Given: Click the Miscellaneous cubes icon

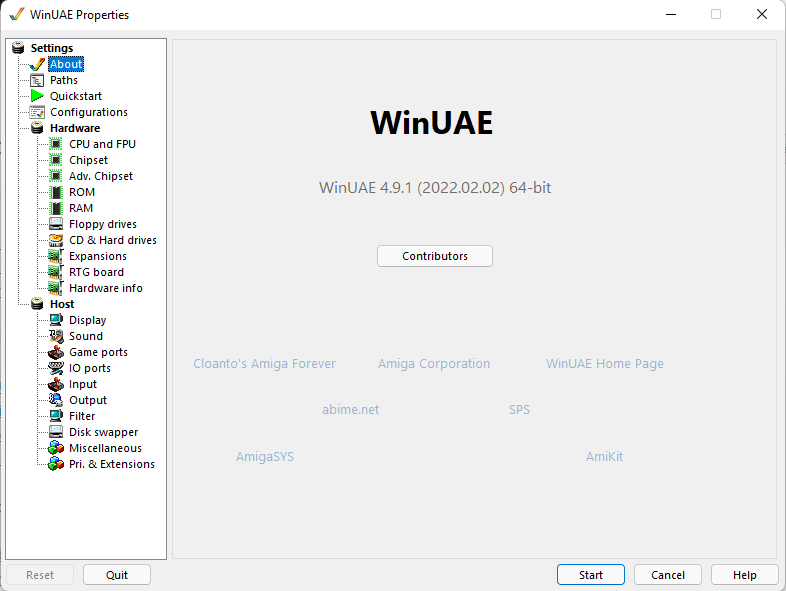Looking at the screenshot, I should coord(56,448).
